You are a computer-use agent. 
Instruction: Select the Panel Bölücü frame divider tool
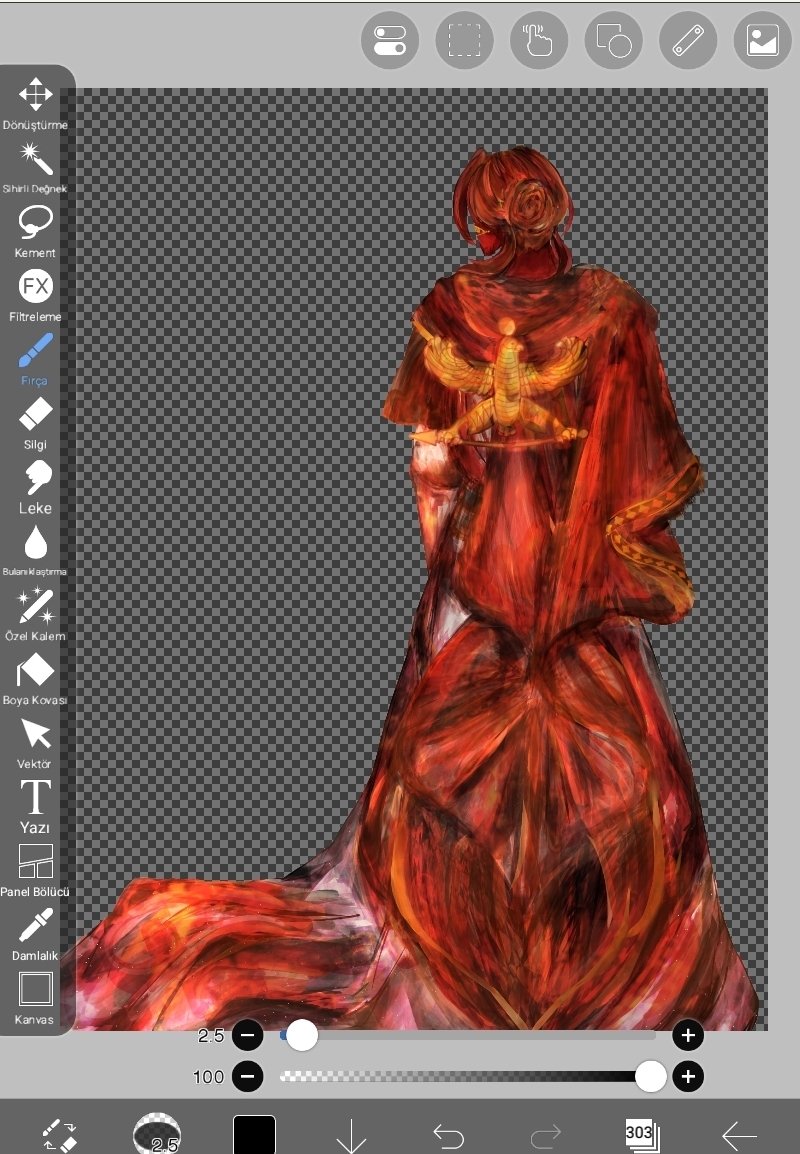35,871
